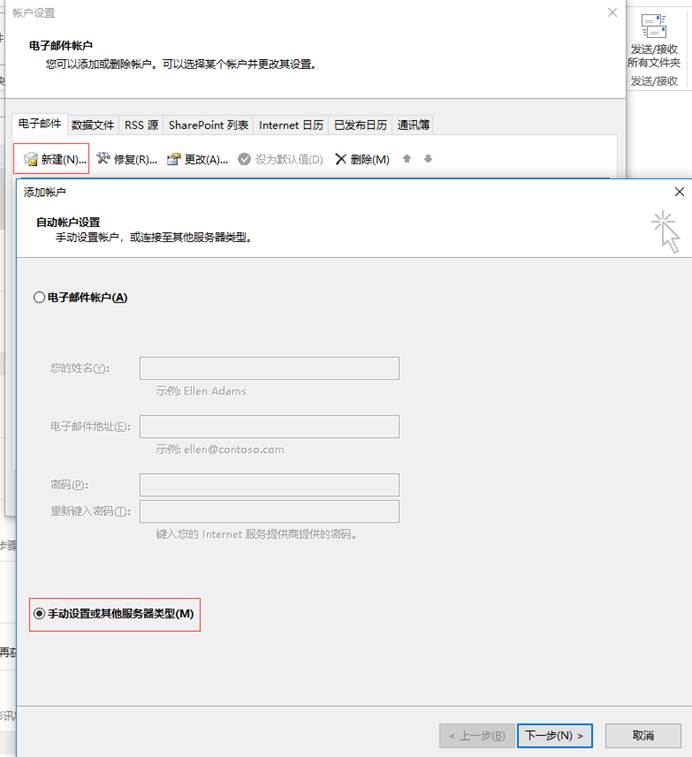Switch to the Internet 日历 tab

click(291, 125)
